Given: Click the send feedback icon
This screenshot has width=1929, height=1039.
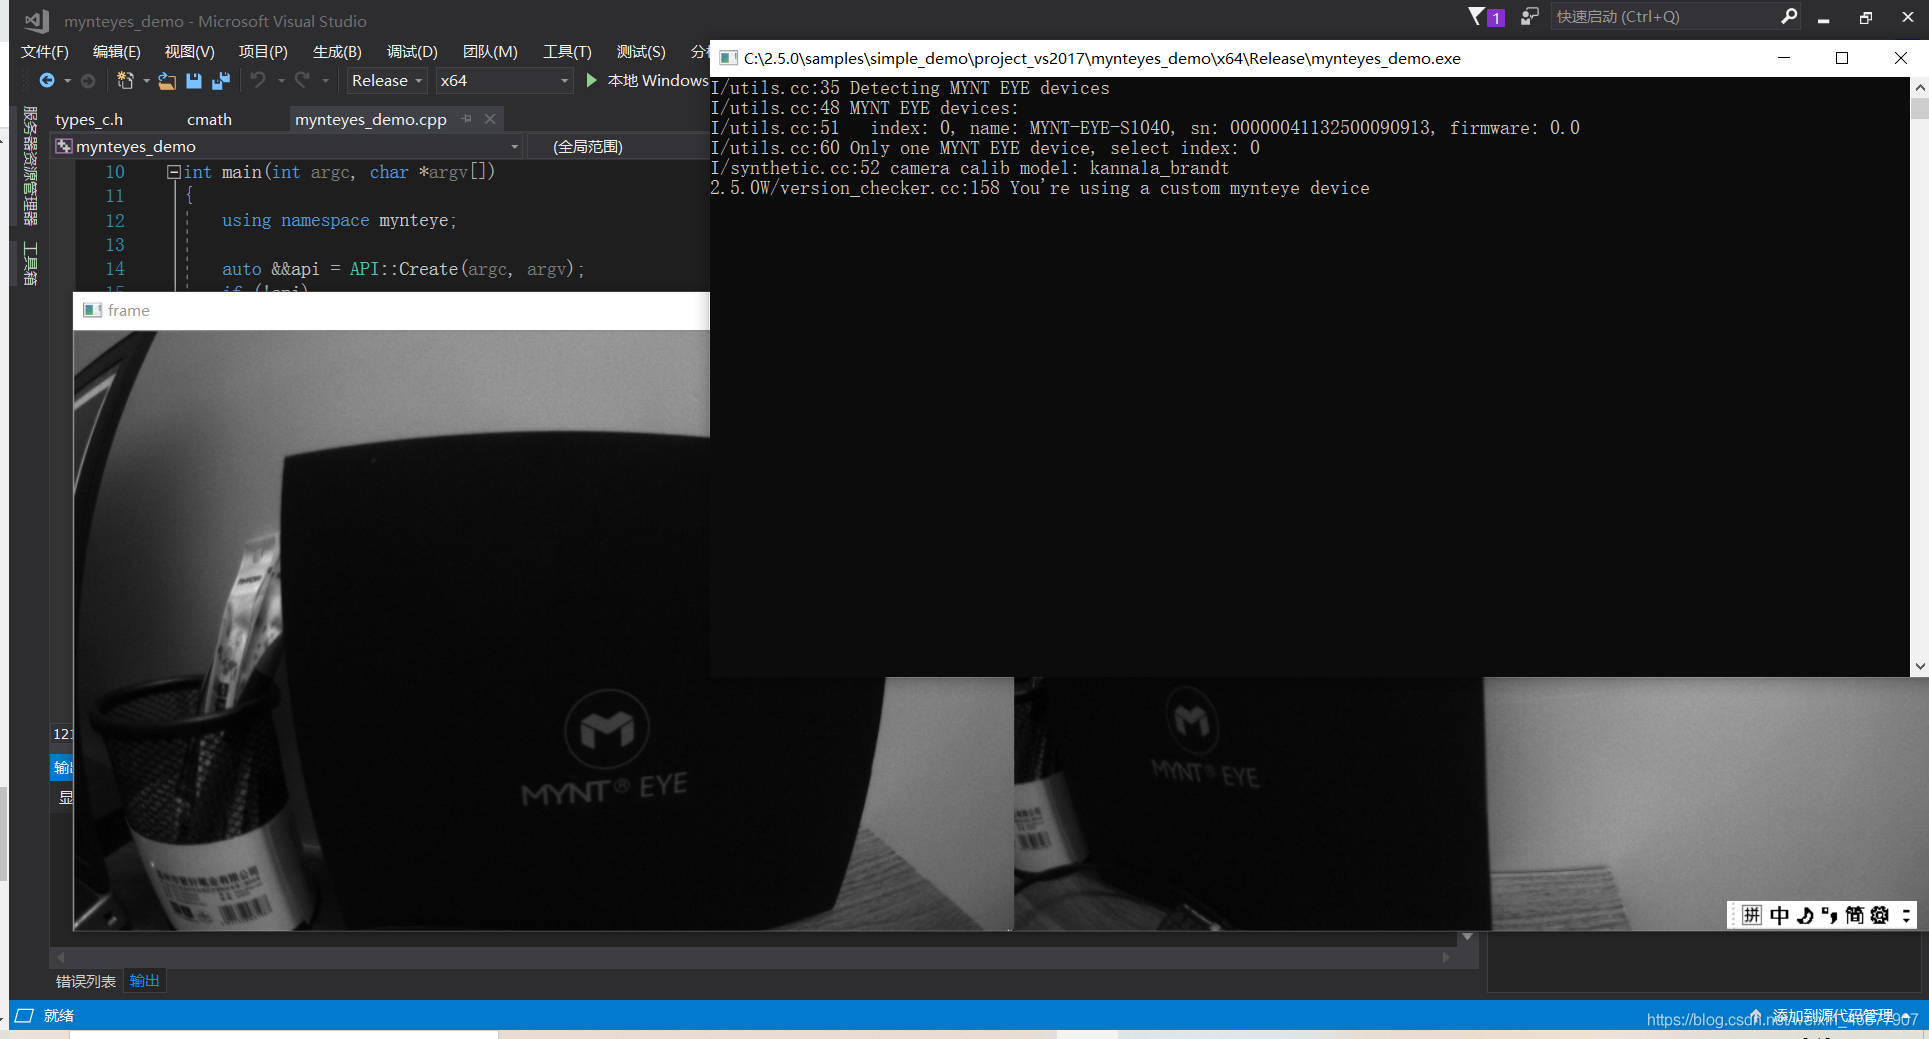Looking at the screenshot, I should [x=1529, y=16].
